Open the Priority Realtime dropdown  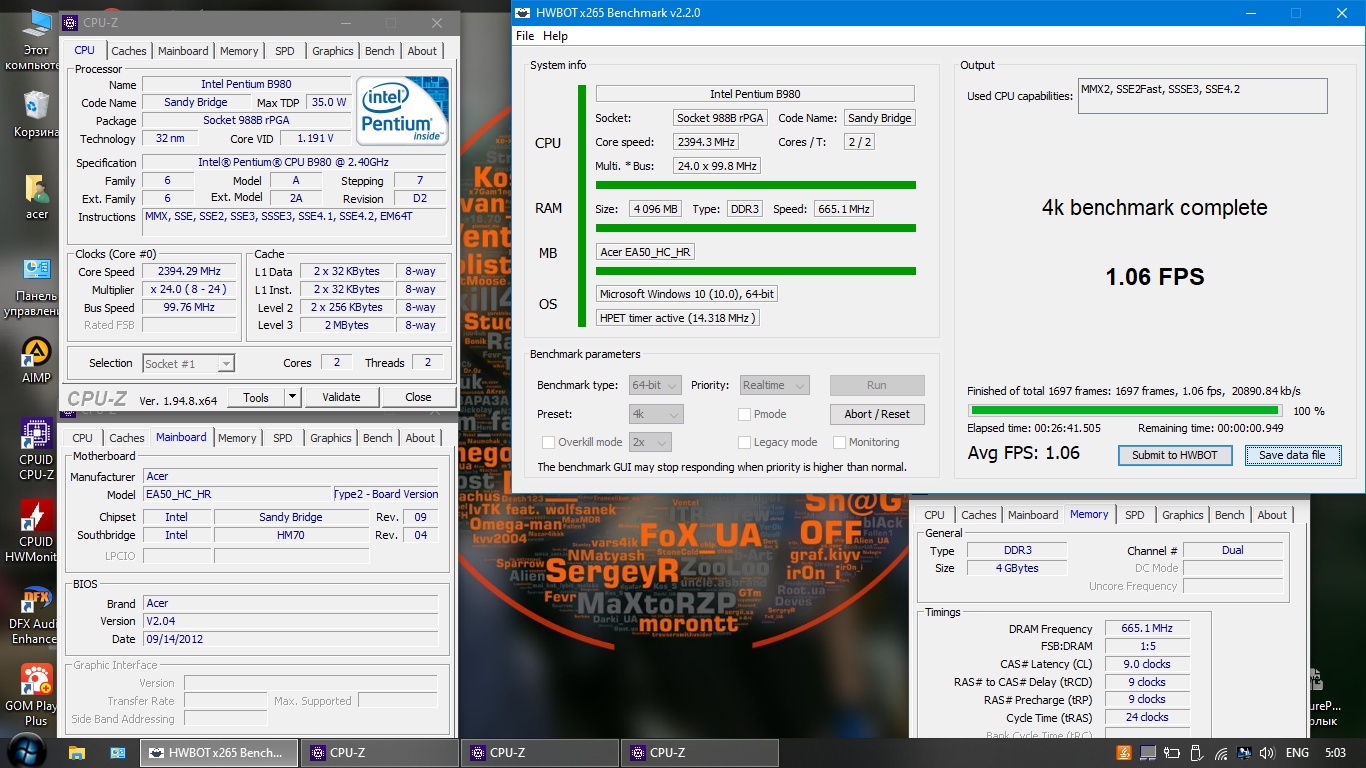pos(775,385)
